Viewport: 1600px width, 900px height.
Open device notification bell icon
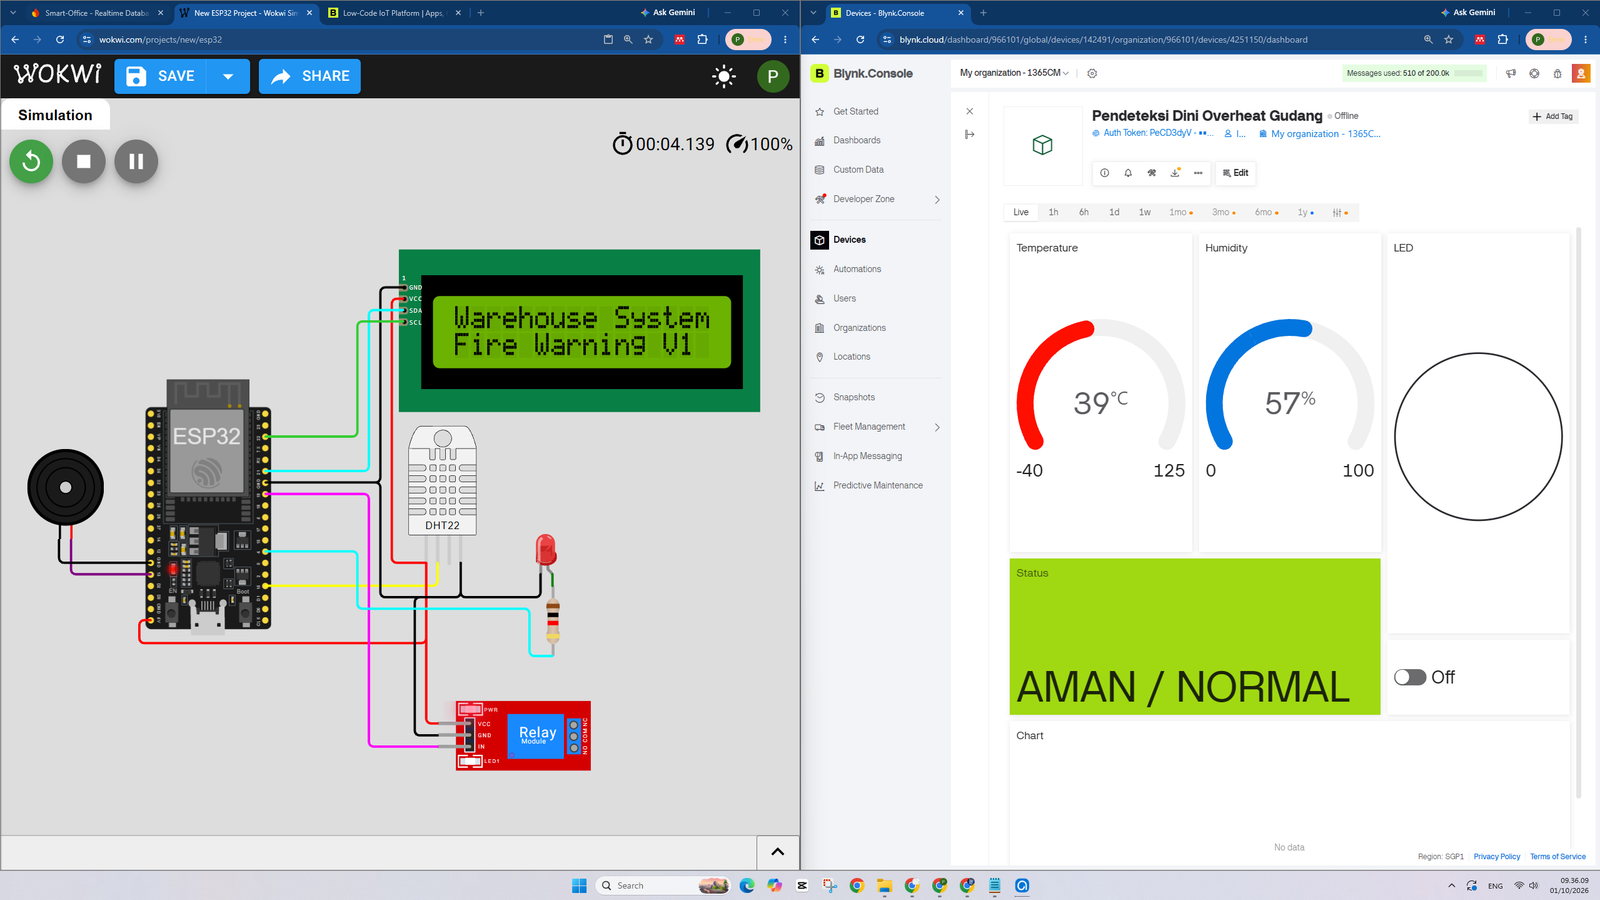pos(1128,173)
